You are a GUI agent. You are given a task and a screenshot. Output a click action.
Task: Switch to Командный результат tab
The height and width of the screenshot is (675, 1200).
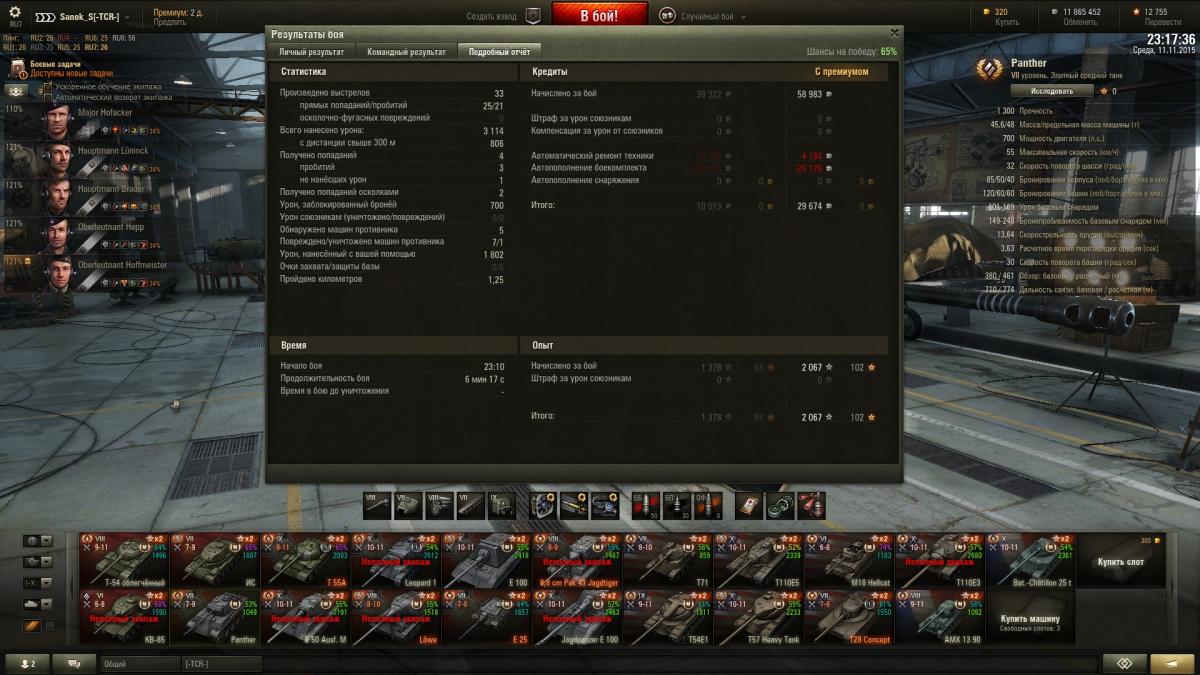coord(406,51)
